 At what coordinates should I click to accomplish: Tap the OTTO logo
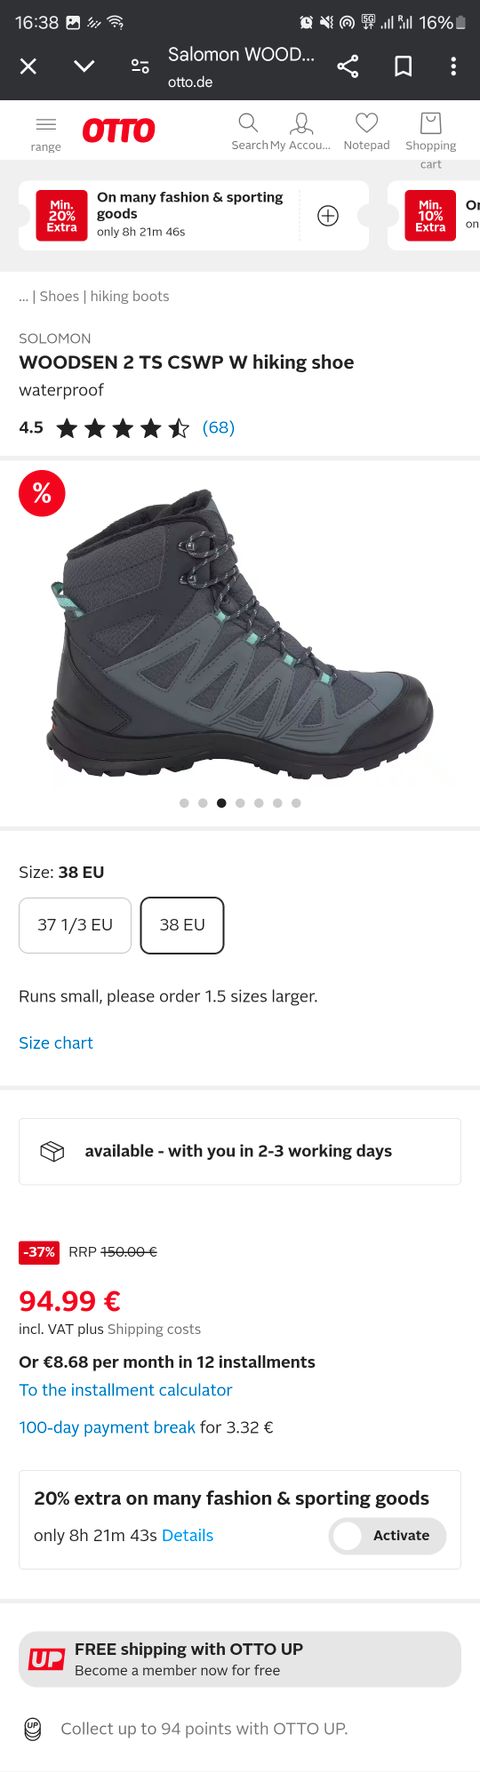point(119,130)
